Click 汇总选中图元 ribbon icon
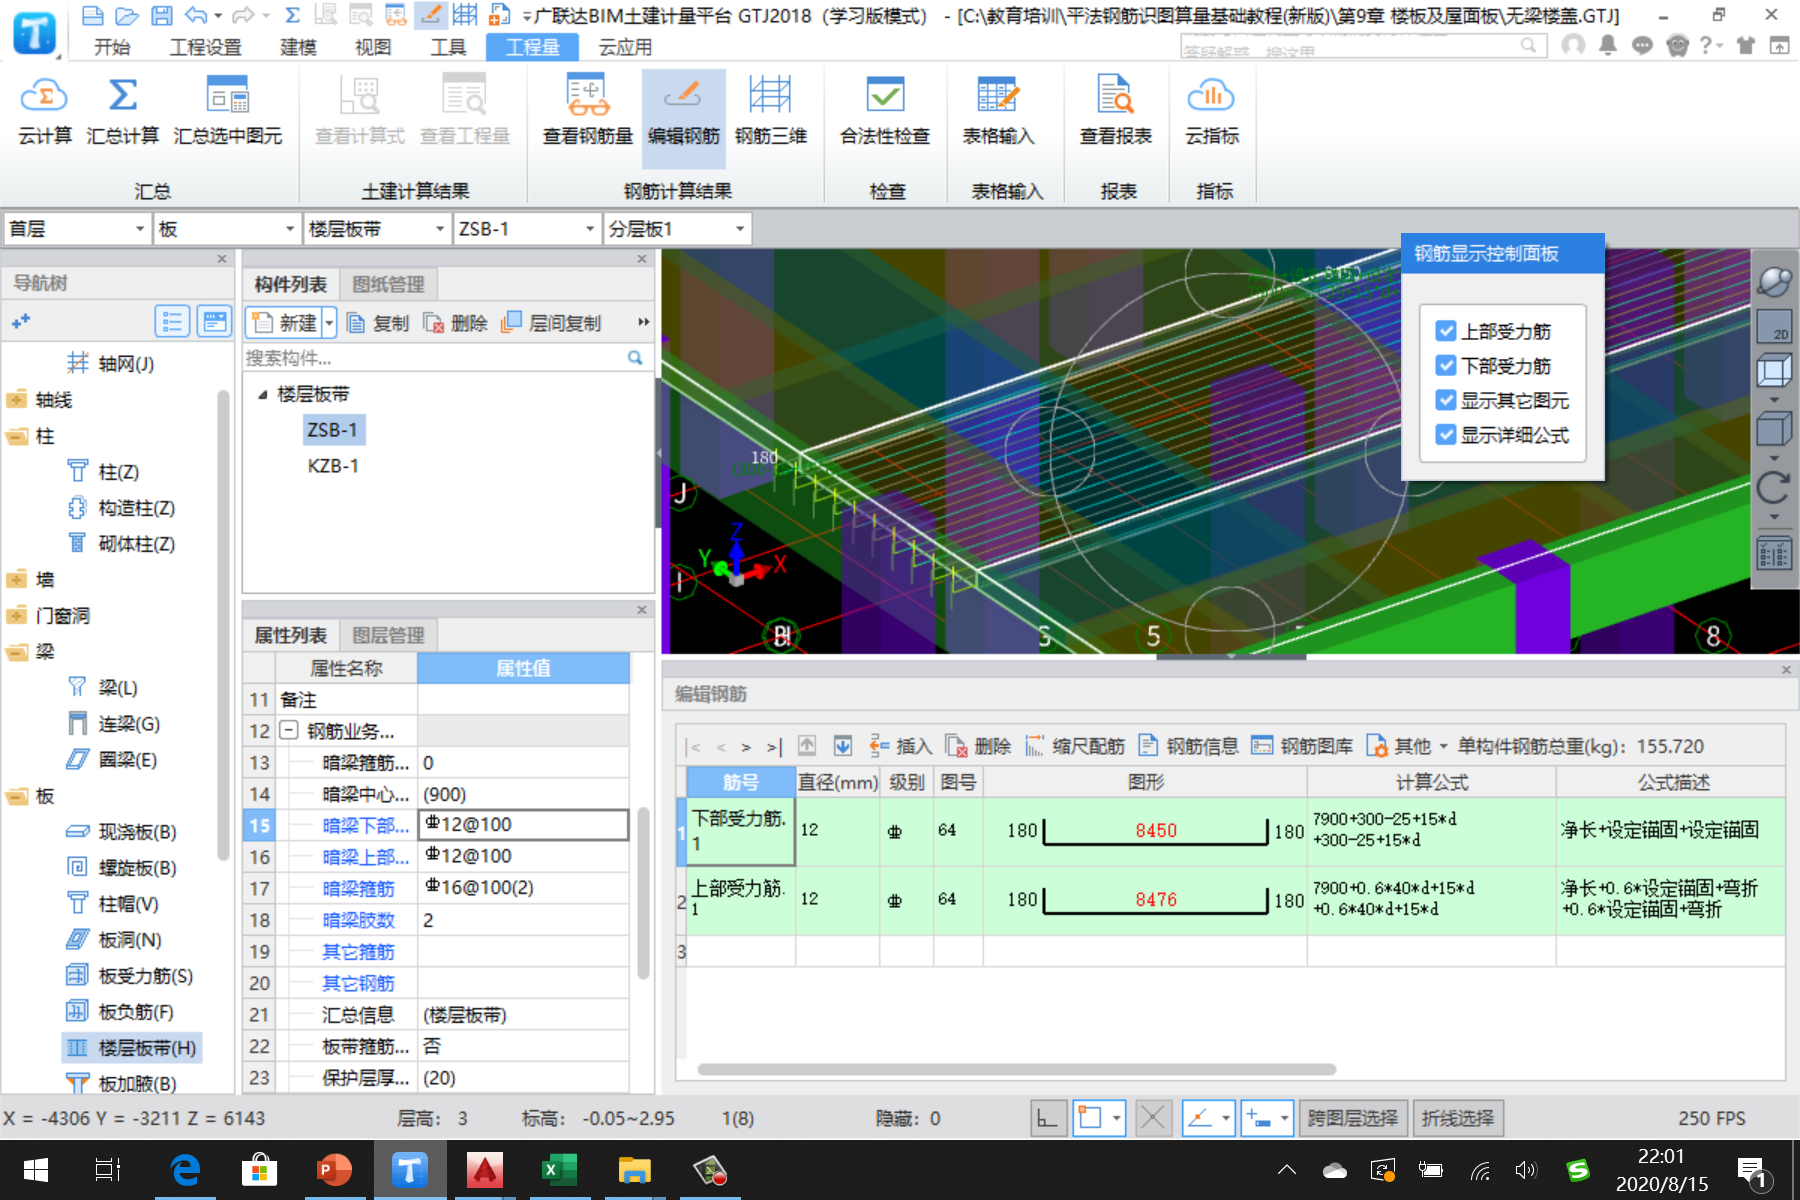Viewport: 1800px width, 1200px height. 228,111
